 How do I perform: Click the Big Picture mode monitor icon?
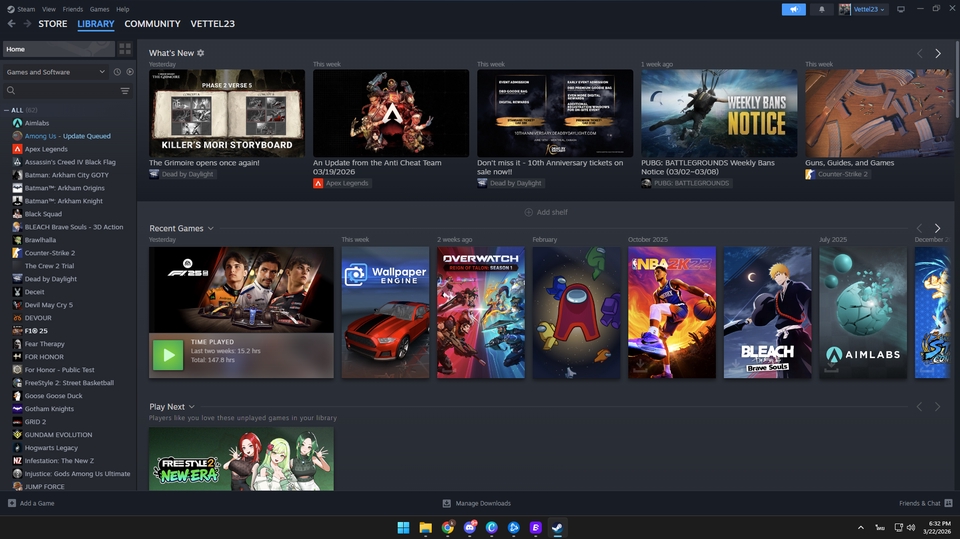pos(901,9)
